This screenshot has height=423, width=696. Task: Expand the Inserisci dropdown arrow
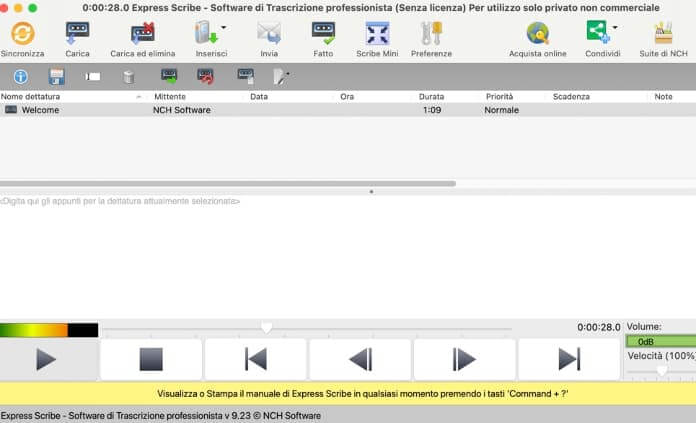(x=224, y=28)
